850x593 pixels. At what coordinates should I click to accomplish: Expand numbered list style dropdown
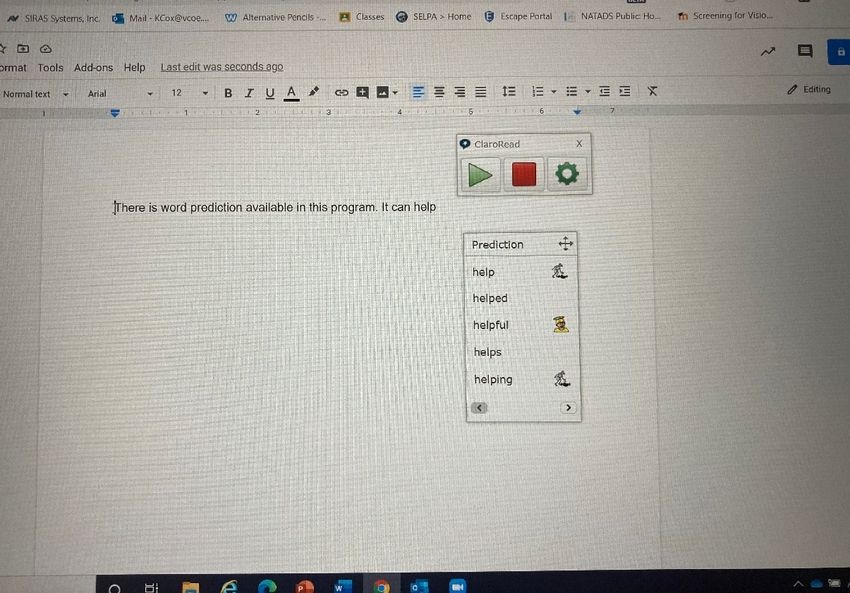553,92
